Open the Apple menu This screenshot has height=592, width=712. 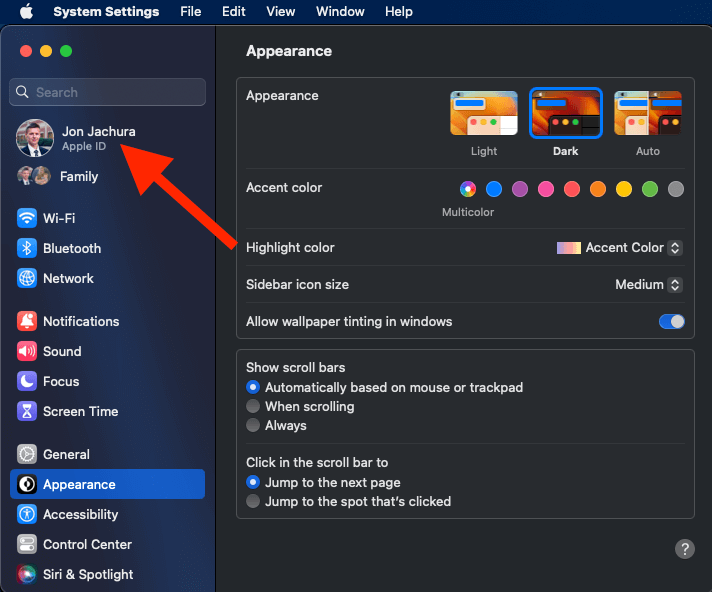click(x=26, y=11)
